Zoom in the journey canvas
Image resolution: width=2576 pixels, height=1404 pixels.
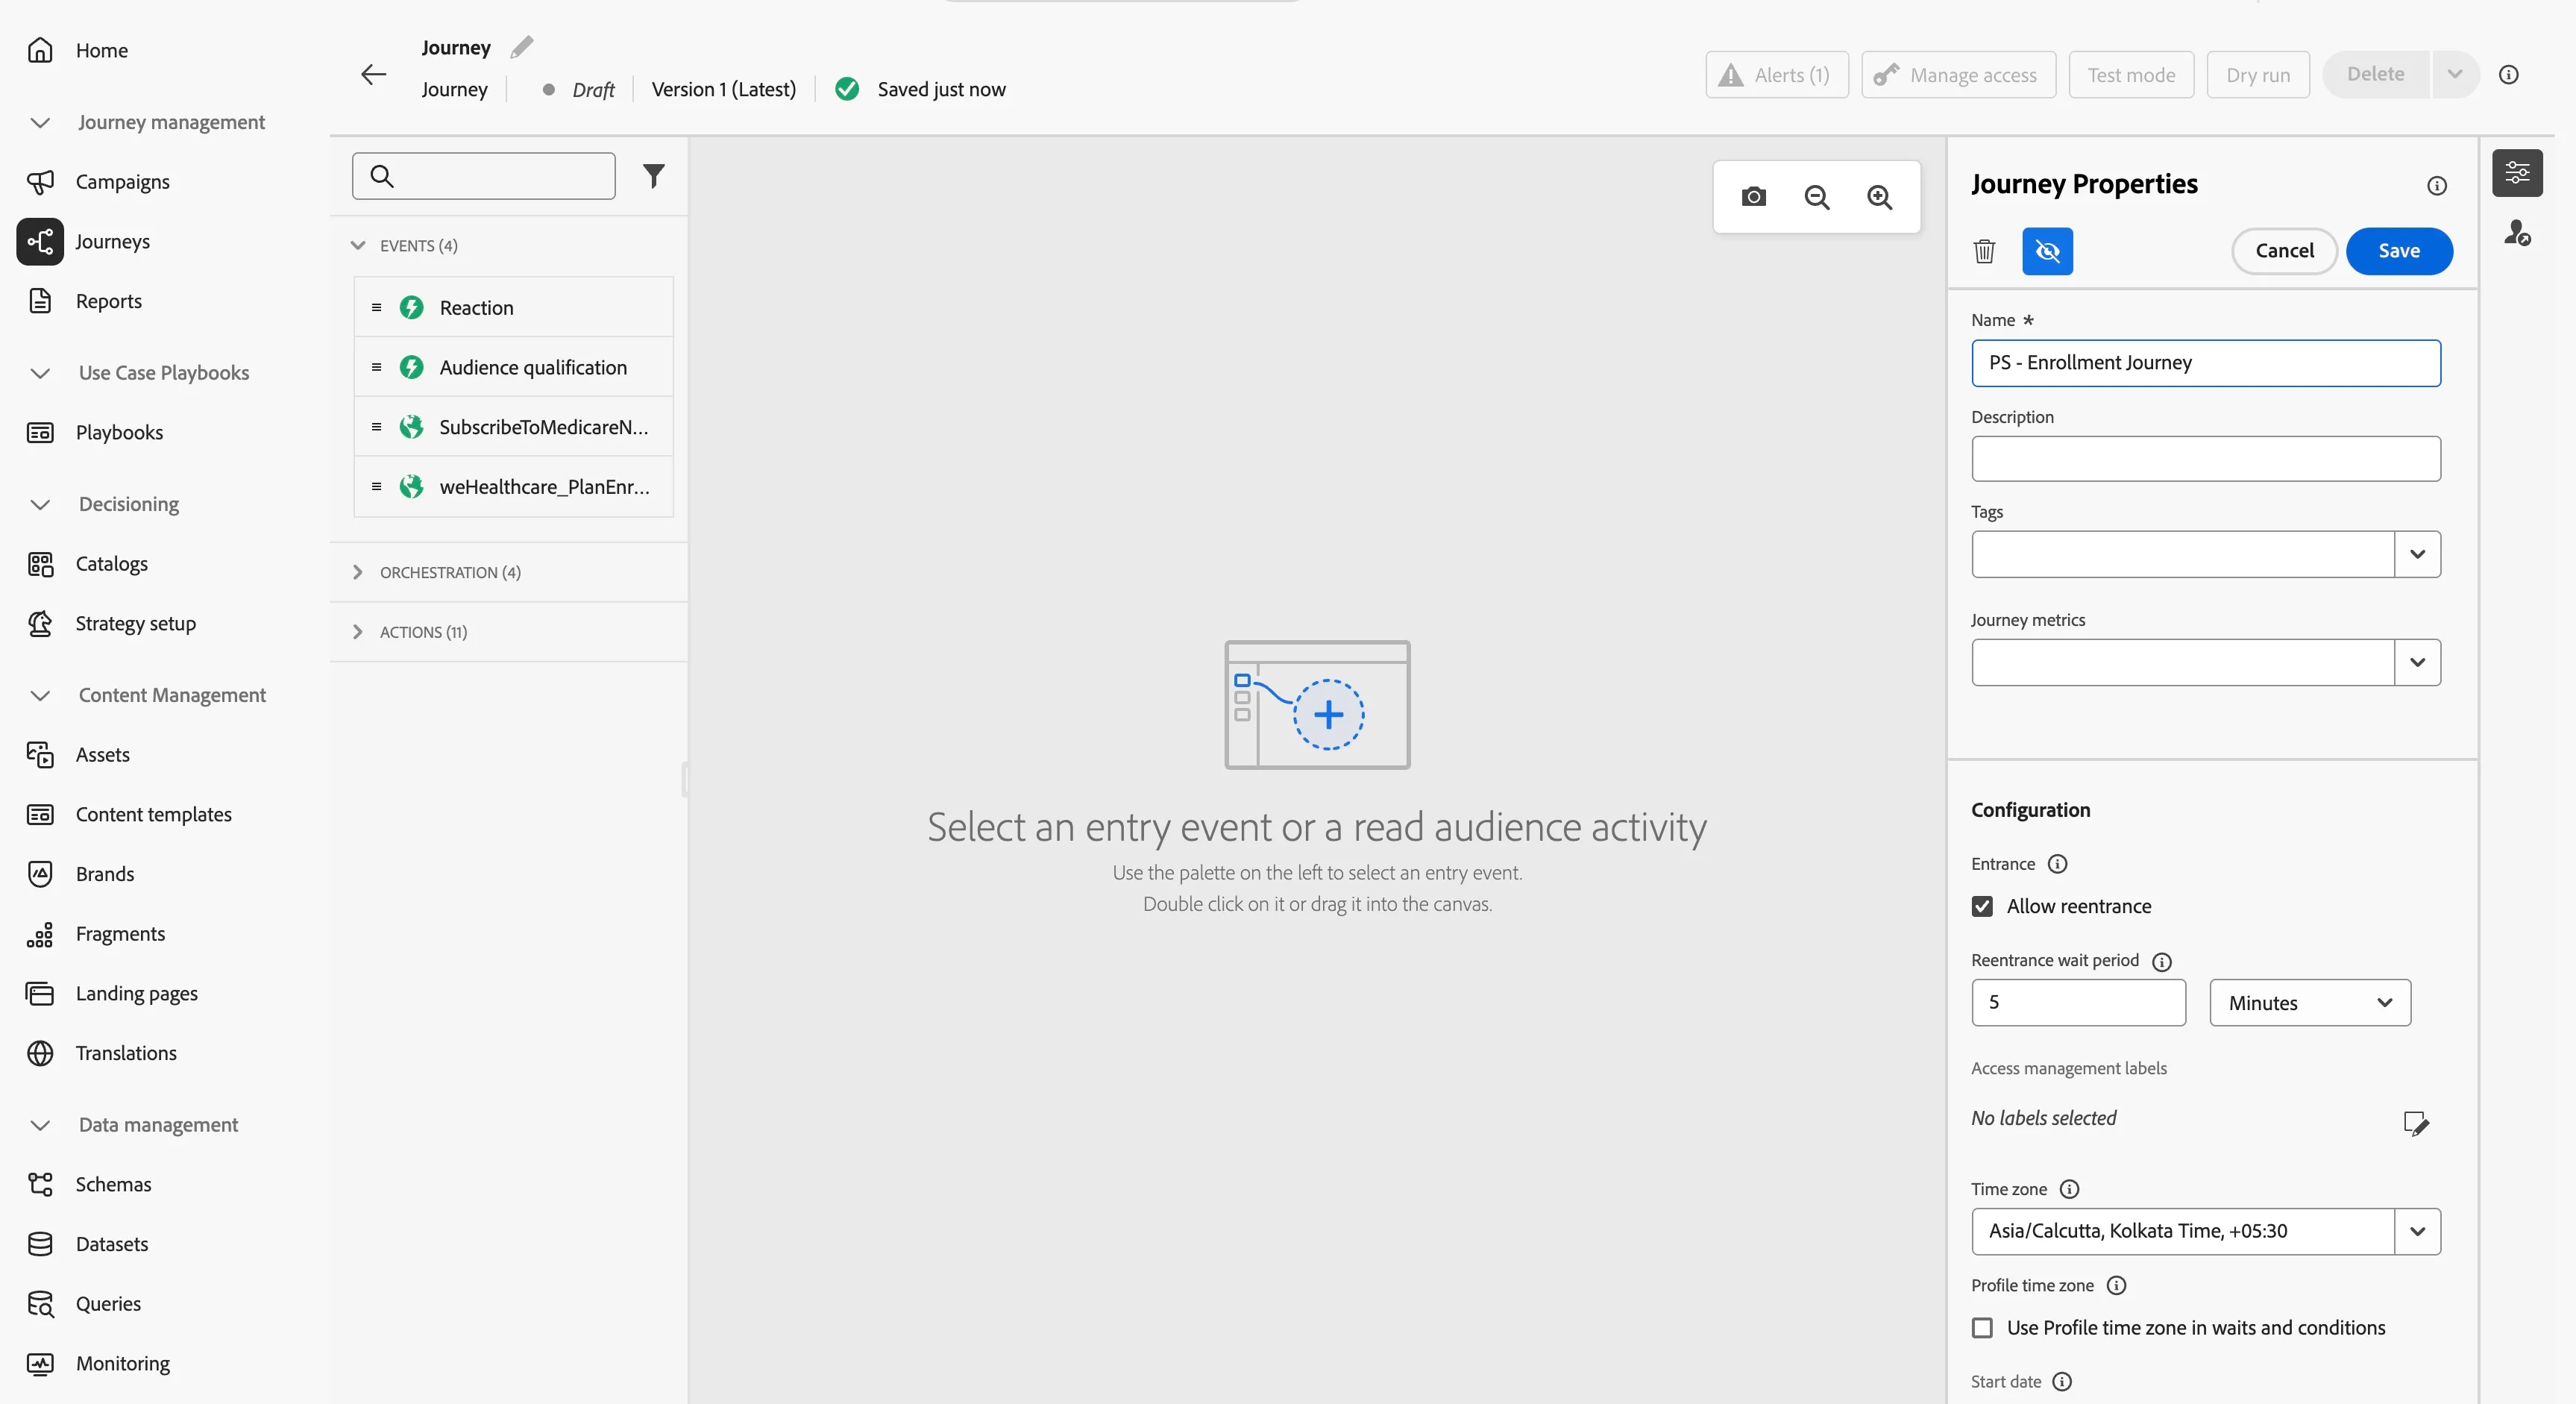pos(1880,197)
